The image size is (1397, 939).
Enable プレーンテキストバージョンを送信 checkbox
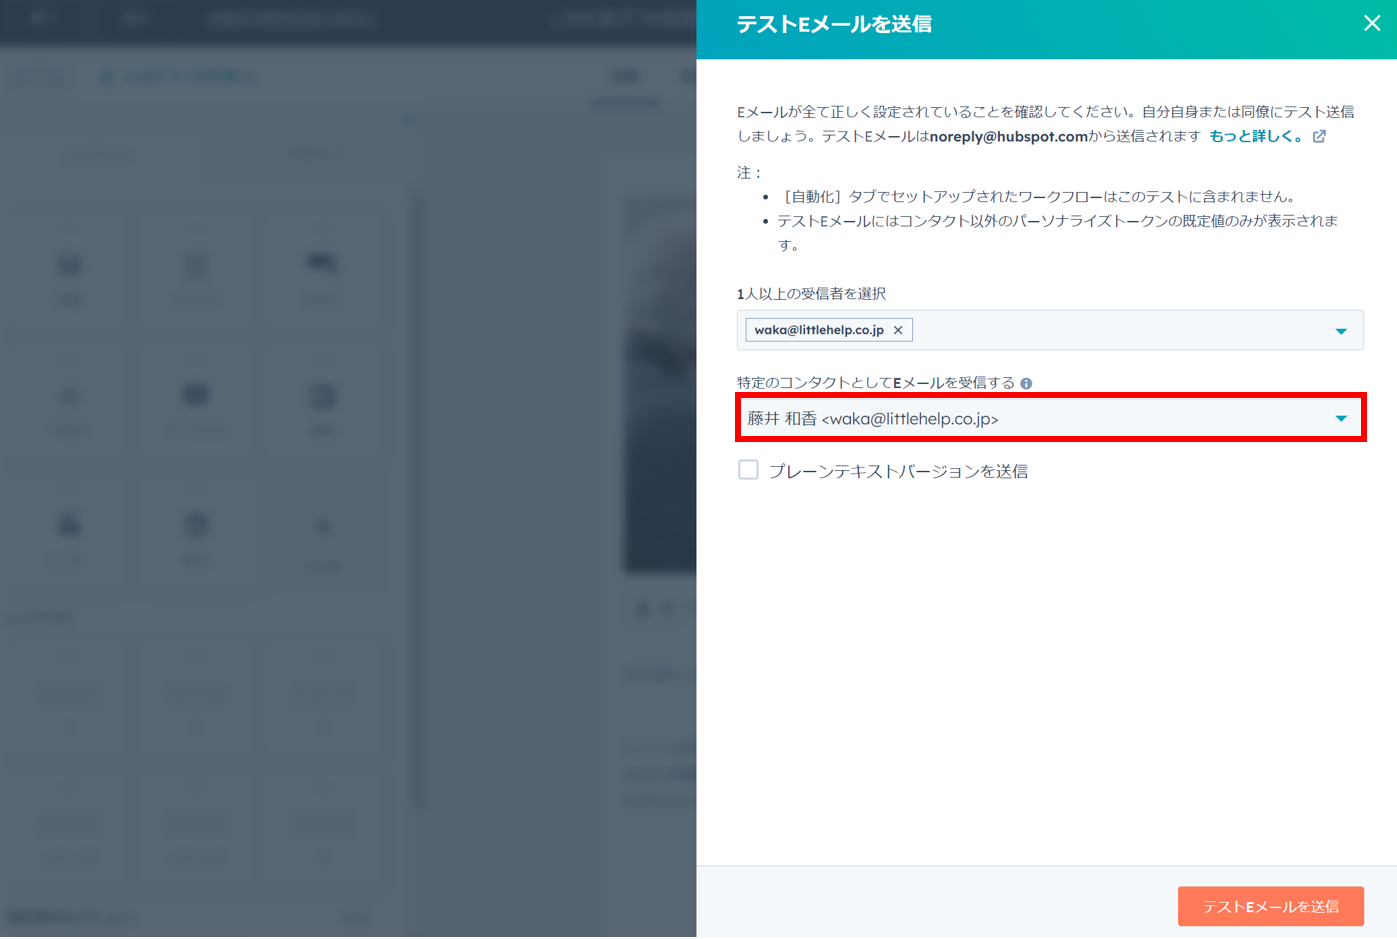click(748, 470)
